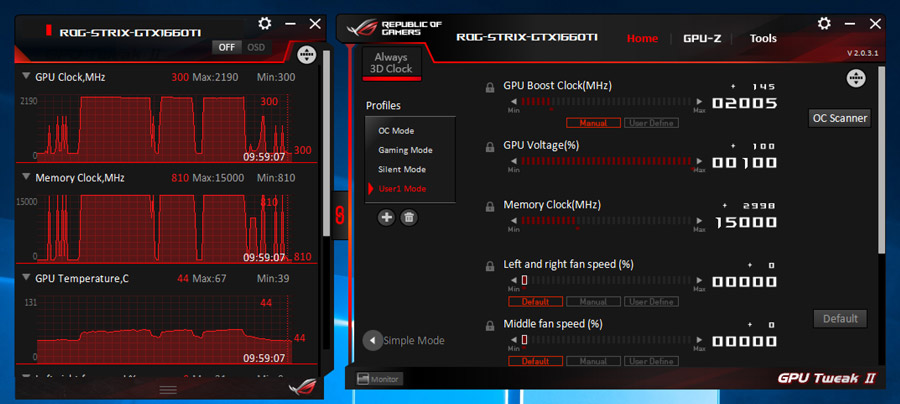
Task: Toggle lock icon beside GPU Boost Clock
Action: [490, 88]
